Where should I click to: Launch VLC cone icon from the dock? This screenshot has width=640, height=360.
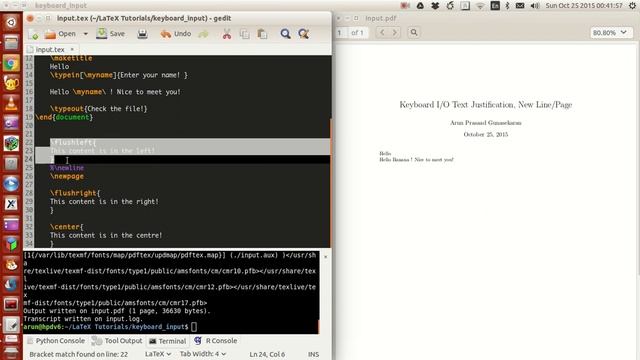coord(11,103)
